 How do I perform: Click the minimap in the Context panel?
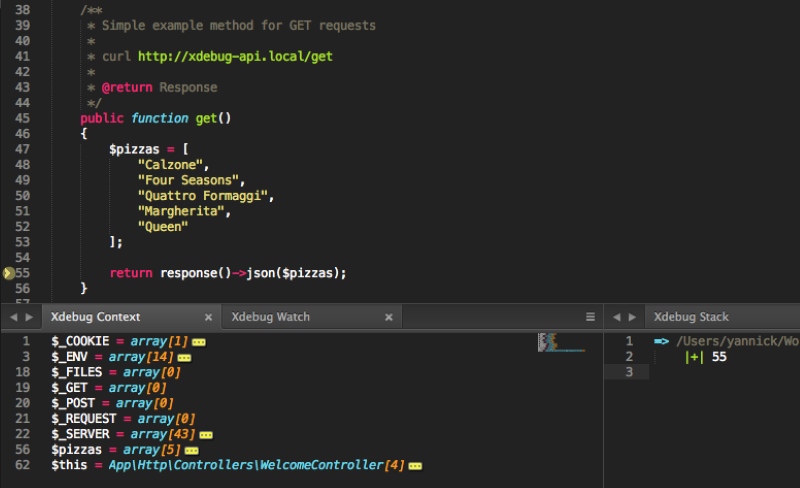(x=560, y=343)
